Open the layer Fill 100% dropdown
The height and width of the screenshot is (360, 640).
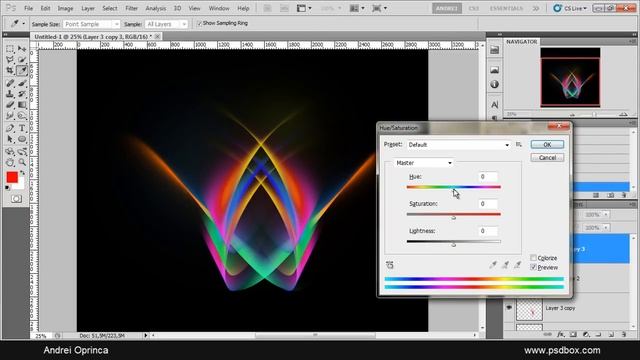tap(606, 227)
